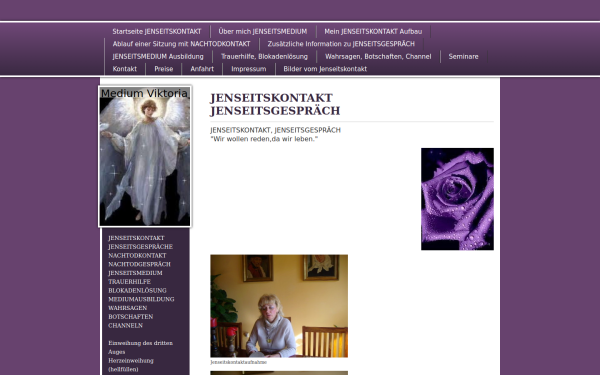Go to Bilder vom Jenseitskontakt

(x=325, y=69)
